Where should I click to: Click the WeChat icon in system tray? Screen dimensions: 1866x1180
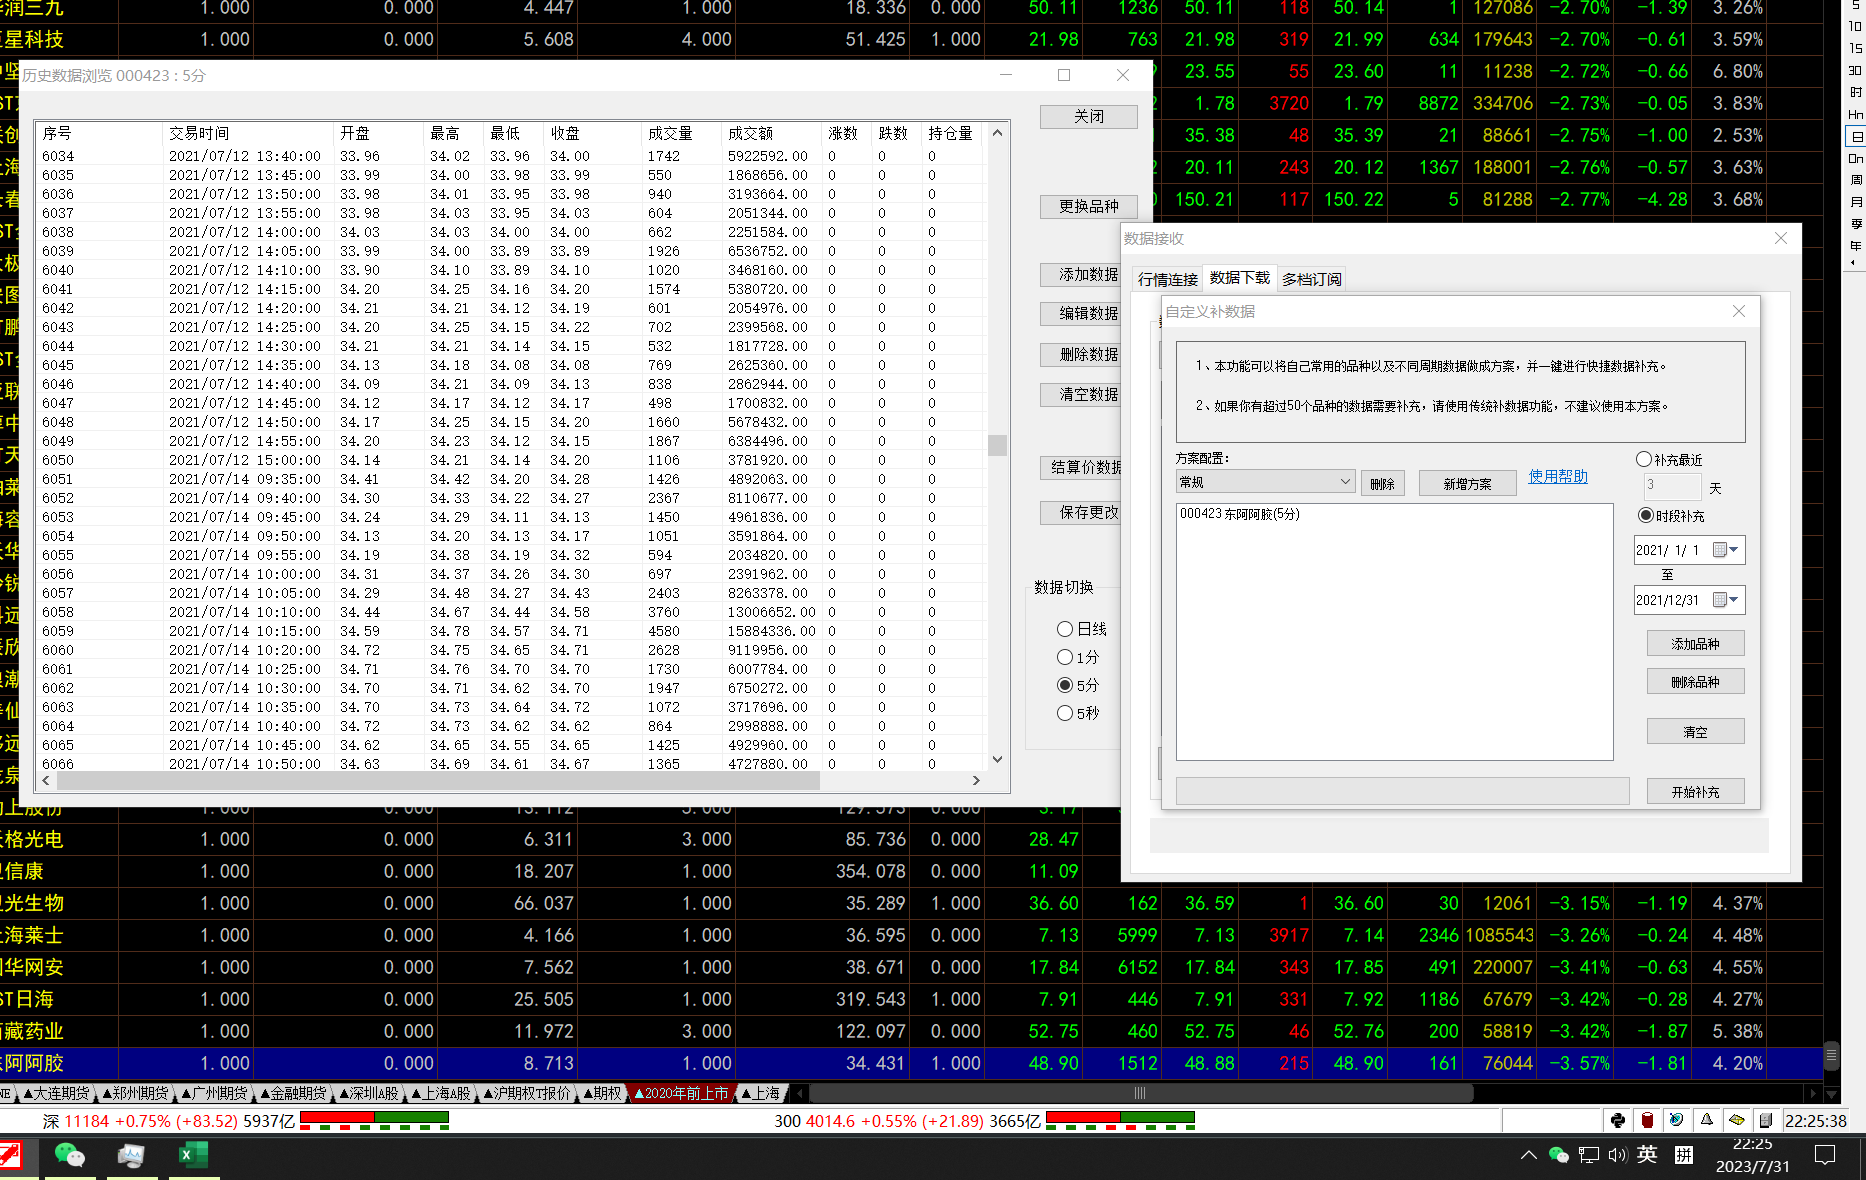(1558, 1155)
